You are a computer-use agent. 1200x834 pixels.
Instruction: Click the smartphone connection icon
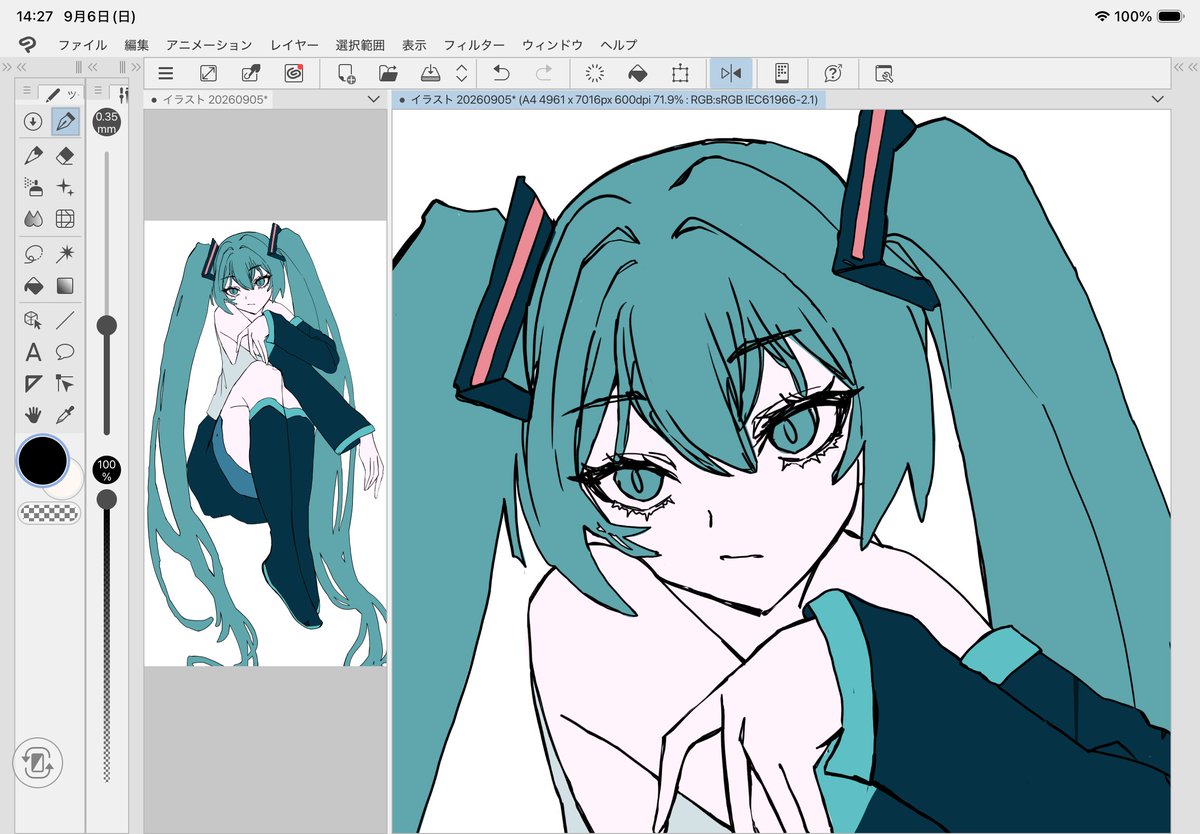[782, 73]
